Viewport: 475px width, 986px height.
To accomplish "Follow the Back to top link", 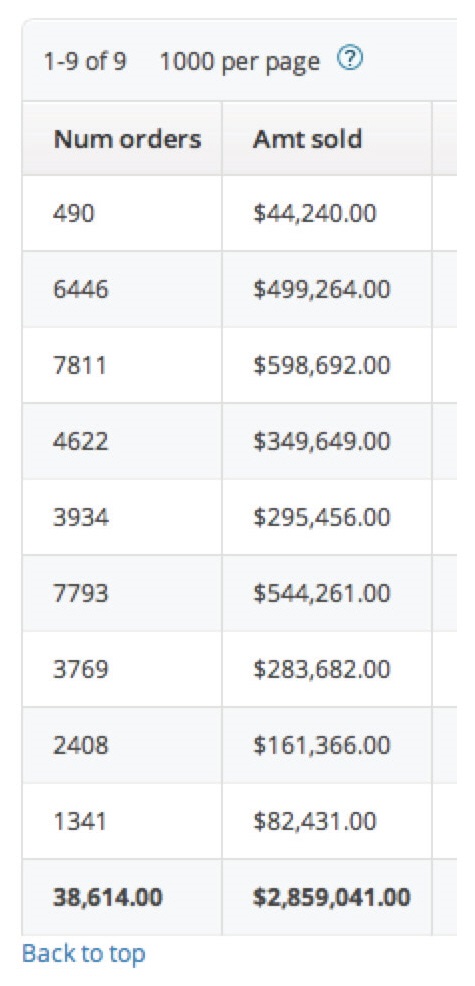I will [84, 953].
